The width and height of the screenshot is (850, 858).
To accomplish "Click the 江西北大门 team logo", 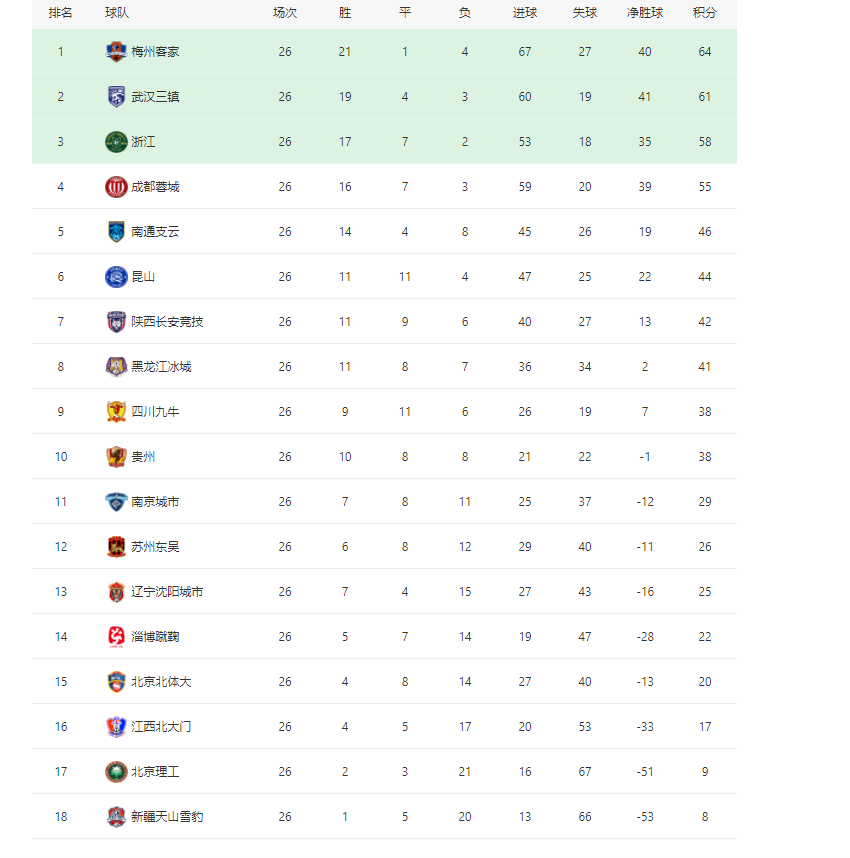I will pos(116,727).
